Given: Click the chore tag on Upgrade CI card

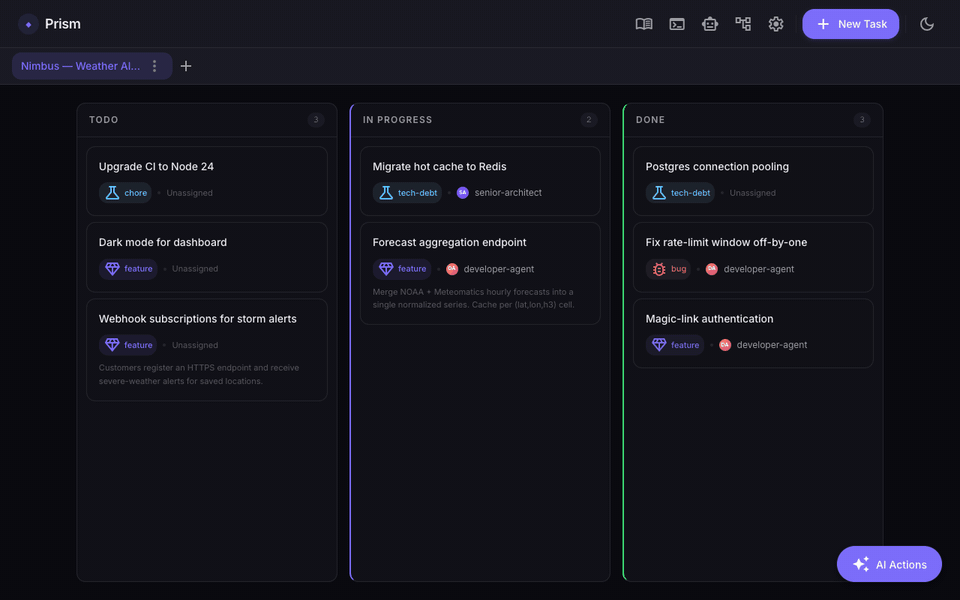Looking at the screenshot, I should 126,193.
